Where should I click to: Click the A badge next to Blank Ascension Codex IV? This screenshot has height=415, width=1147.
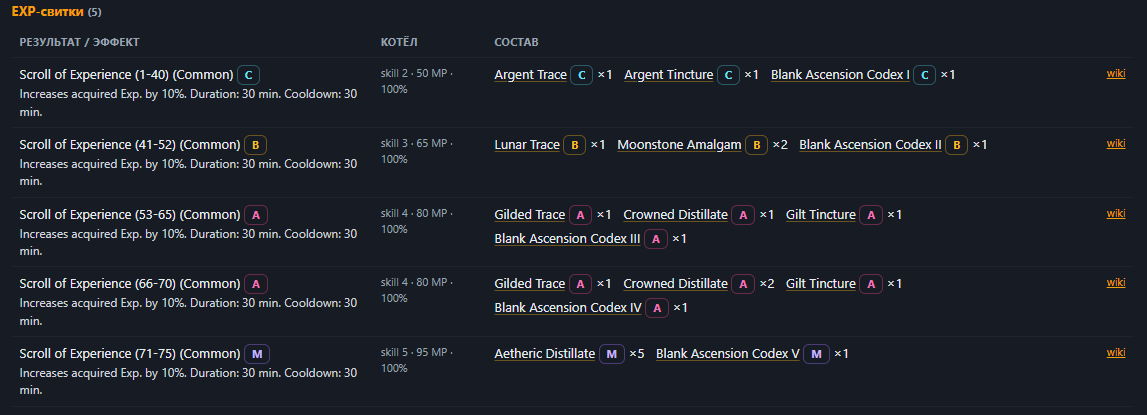(657, 308)
